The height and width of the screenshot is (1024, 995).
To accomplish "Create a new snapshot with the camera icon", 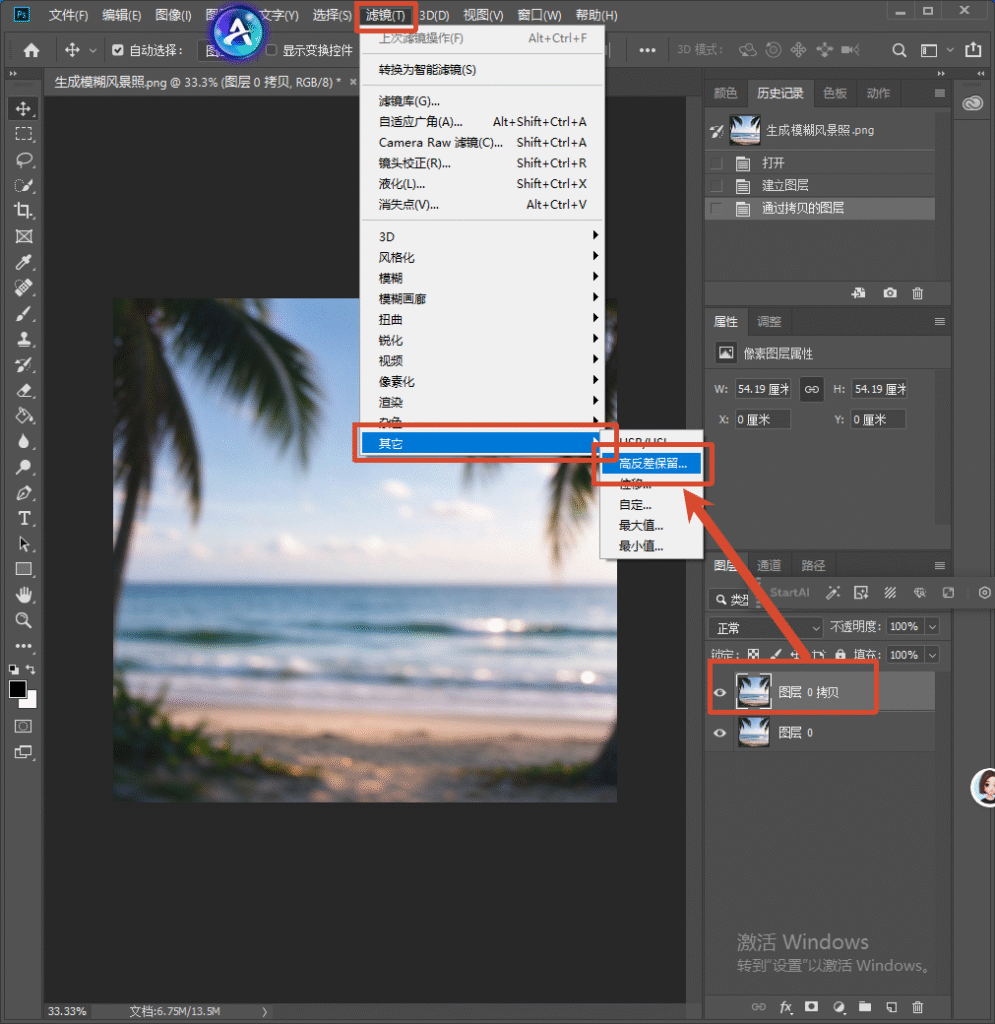I will 890,293.
